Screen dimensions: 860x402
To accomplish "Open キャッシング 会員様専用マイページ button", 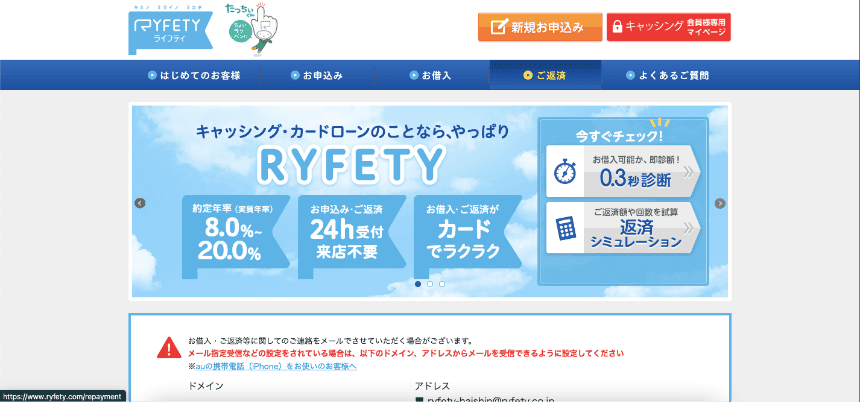I will [669, 27].
